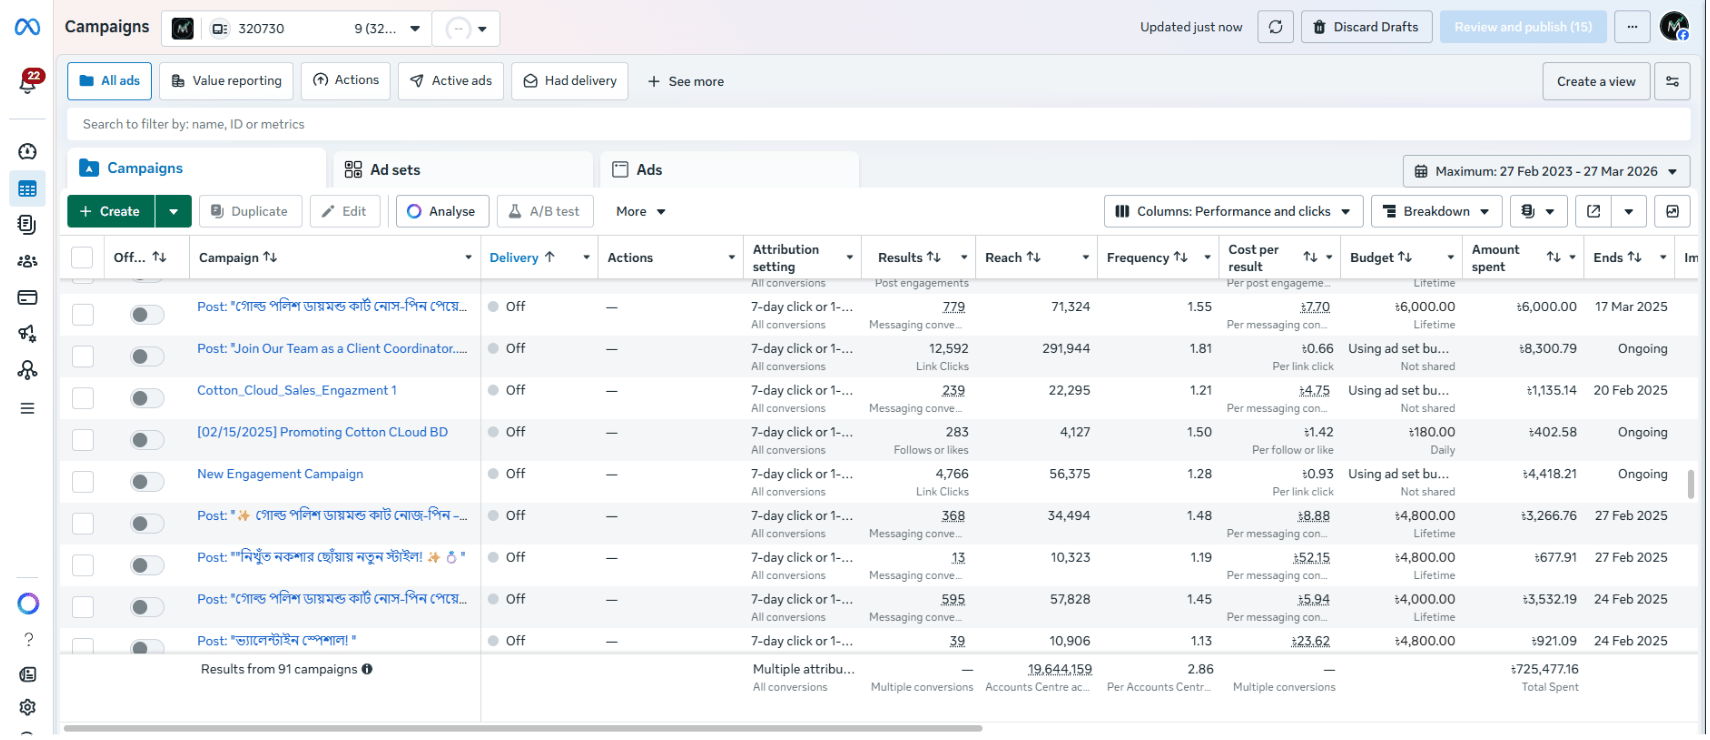Open the date range Maximum dropdown

point(1546,171)
